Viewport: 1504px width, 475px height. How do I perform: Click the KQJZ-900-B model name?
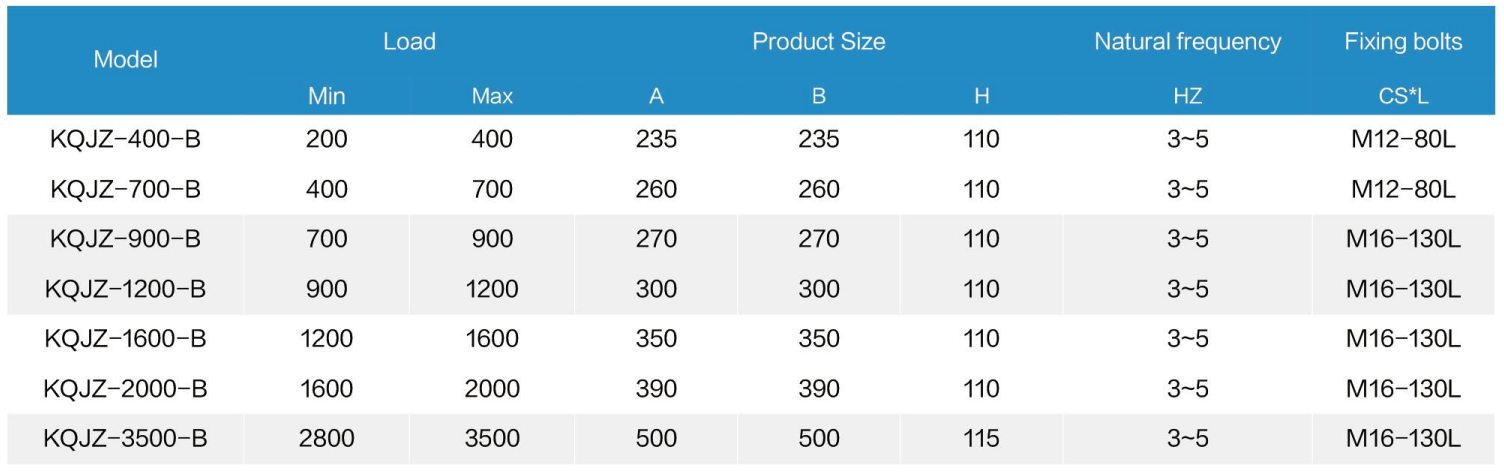(x=125, y=239)
